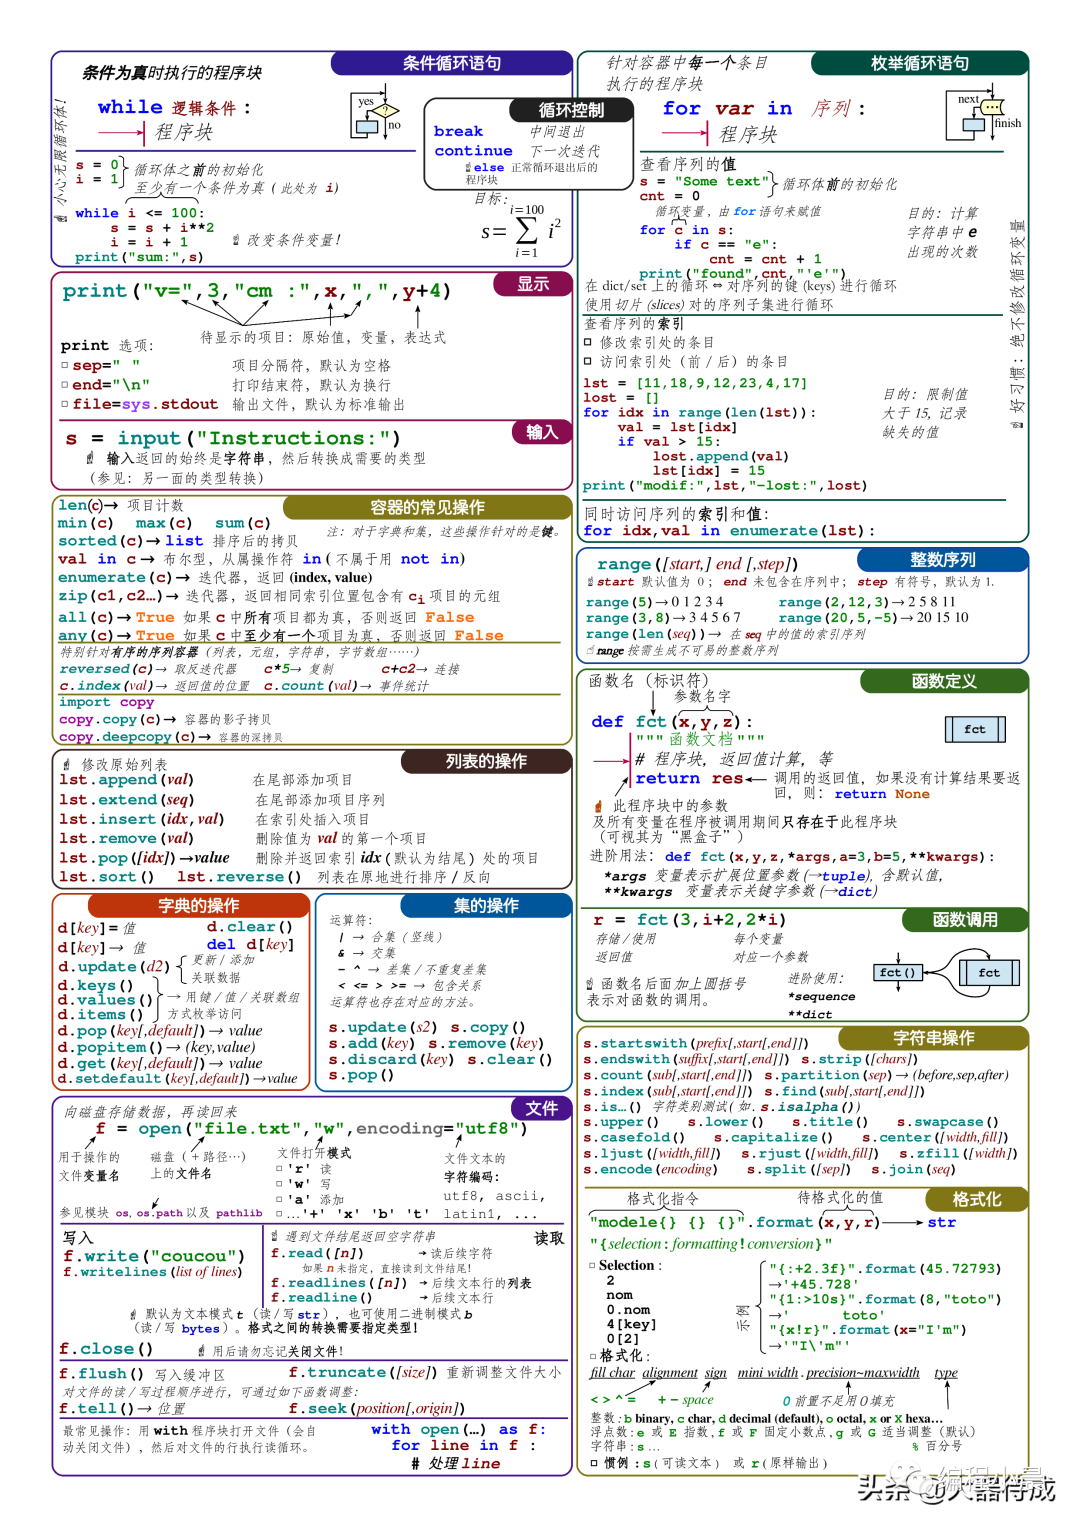Click 'lst.insert(idx,val)' entry

pyautogui.click(x=141, y=819)
